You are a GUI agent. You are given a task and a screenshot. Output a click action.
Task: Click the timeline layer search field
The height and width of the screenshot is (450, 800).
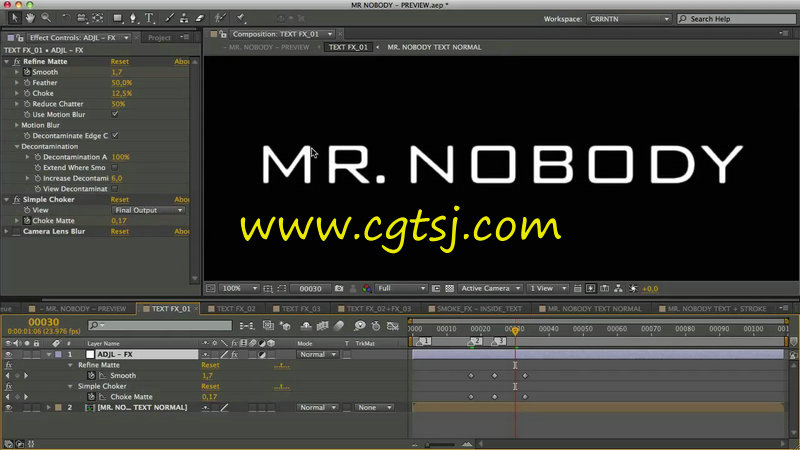pyautogui.click(x=160, y=326)
